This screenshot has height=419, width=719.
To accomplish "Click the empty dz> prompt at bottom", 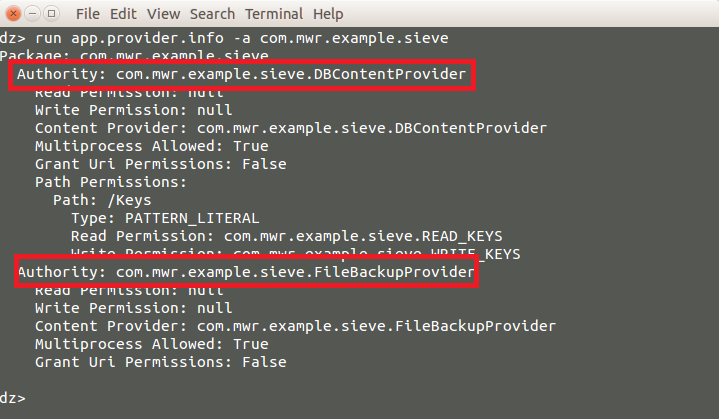I will tap(13, 398).
